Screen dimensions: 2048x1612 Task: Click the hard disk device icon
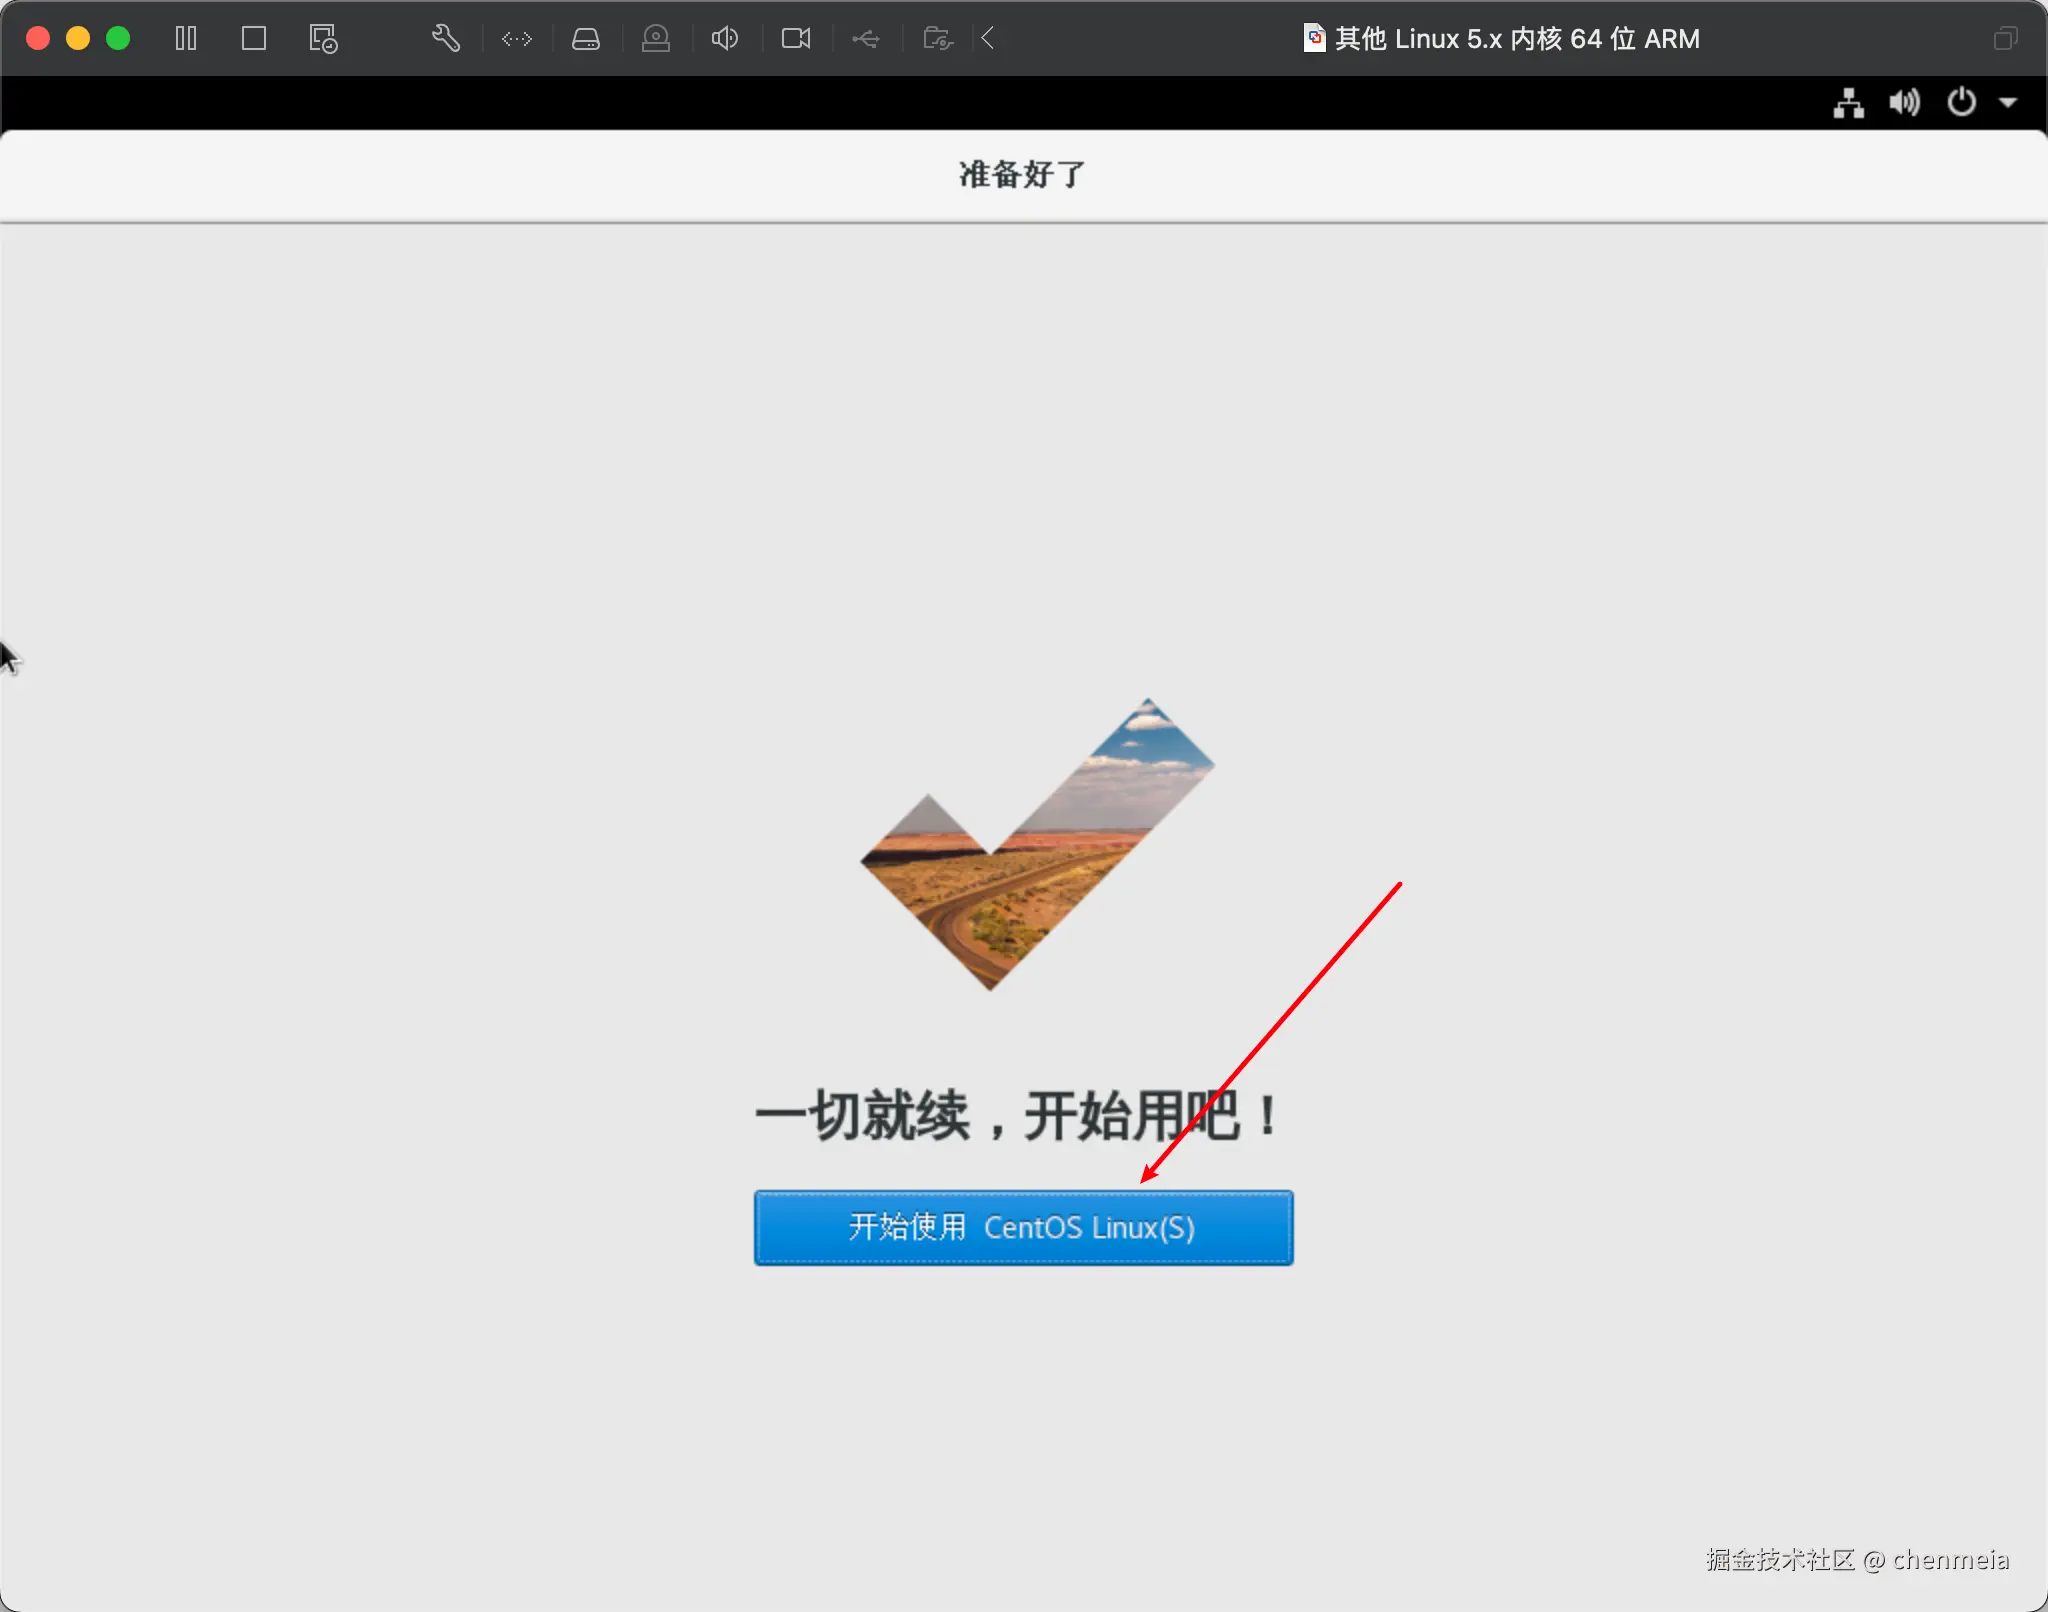pos(586,38)
